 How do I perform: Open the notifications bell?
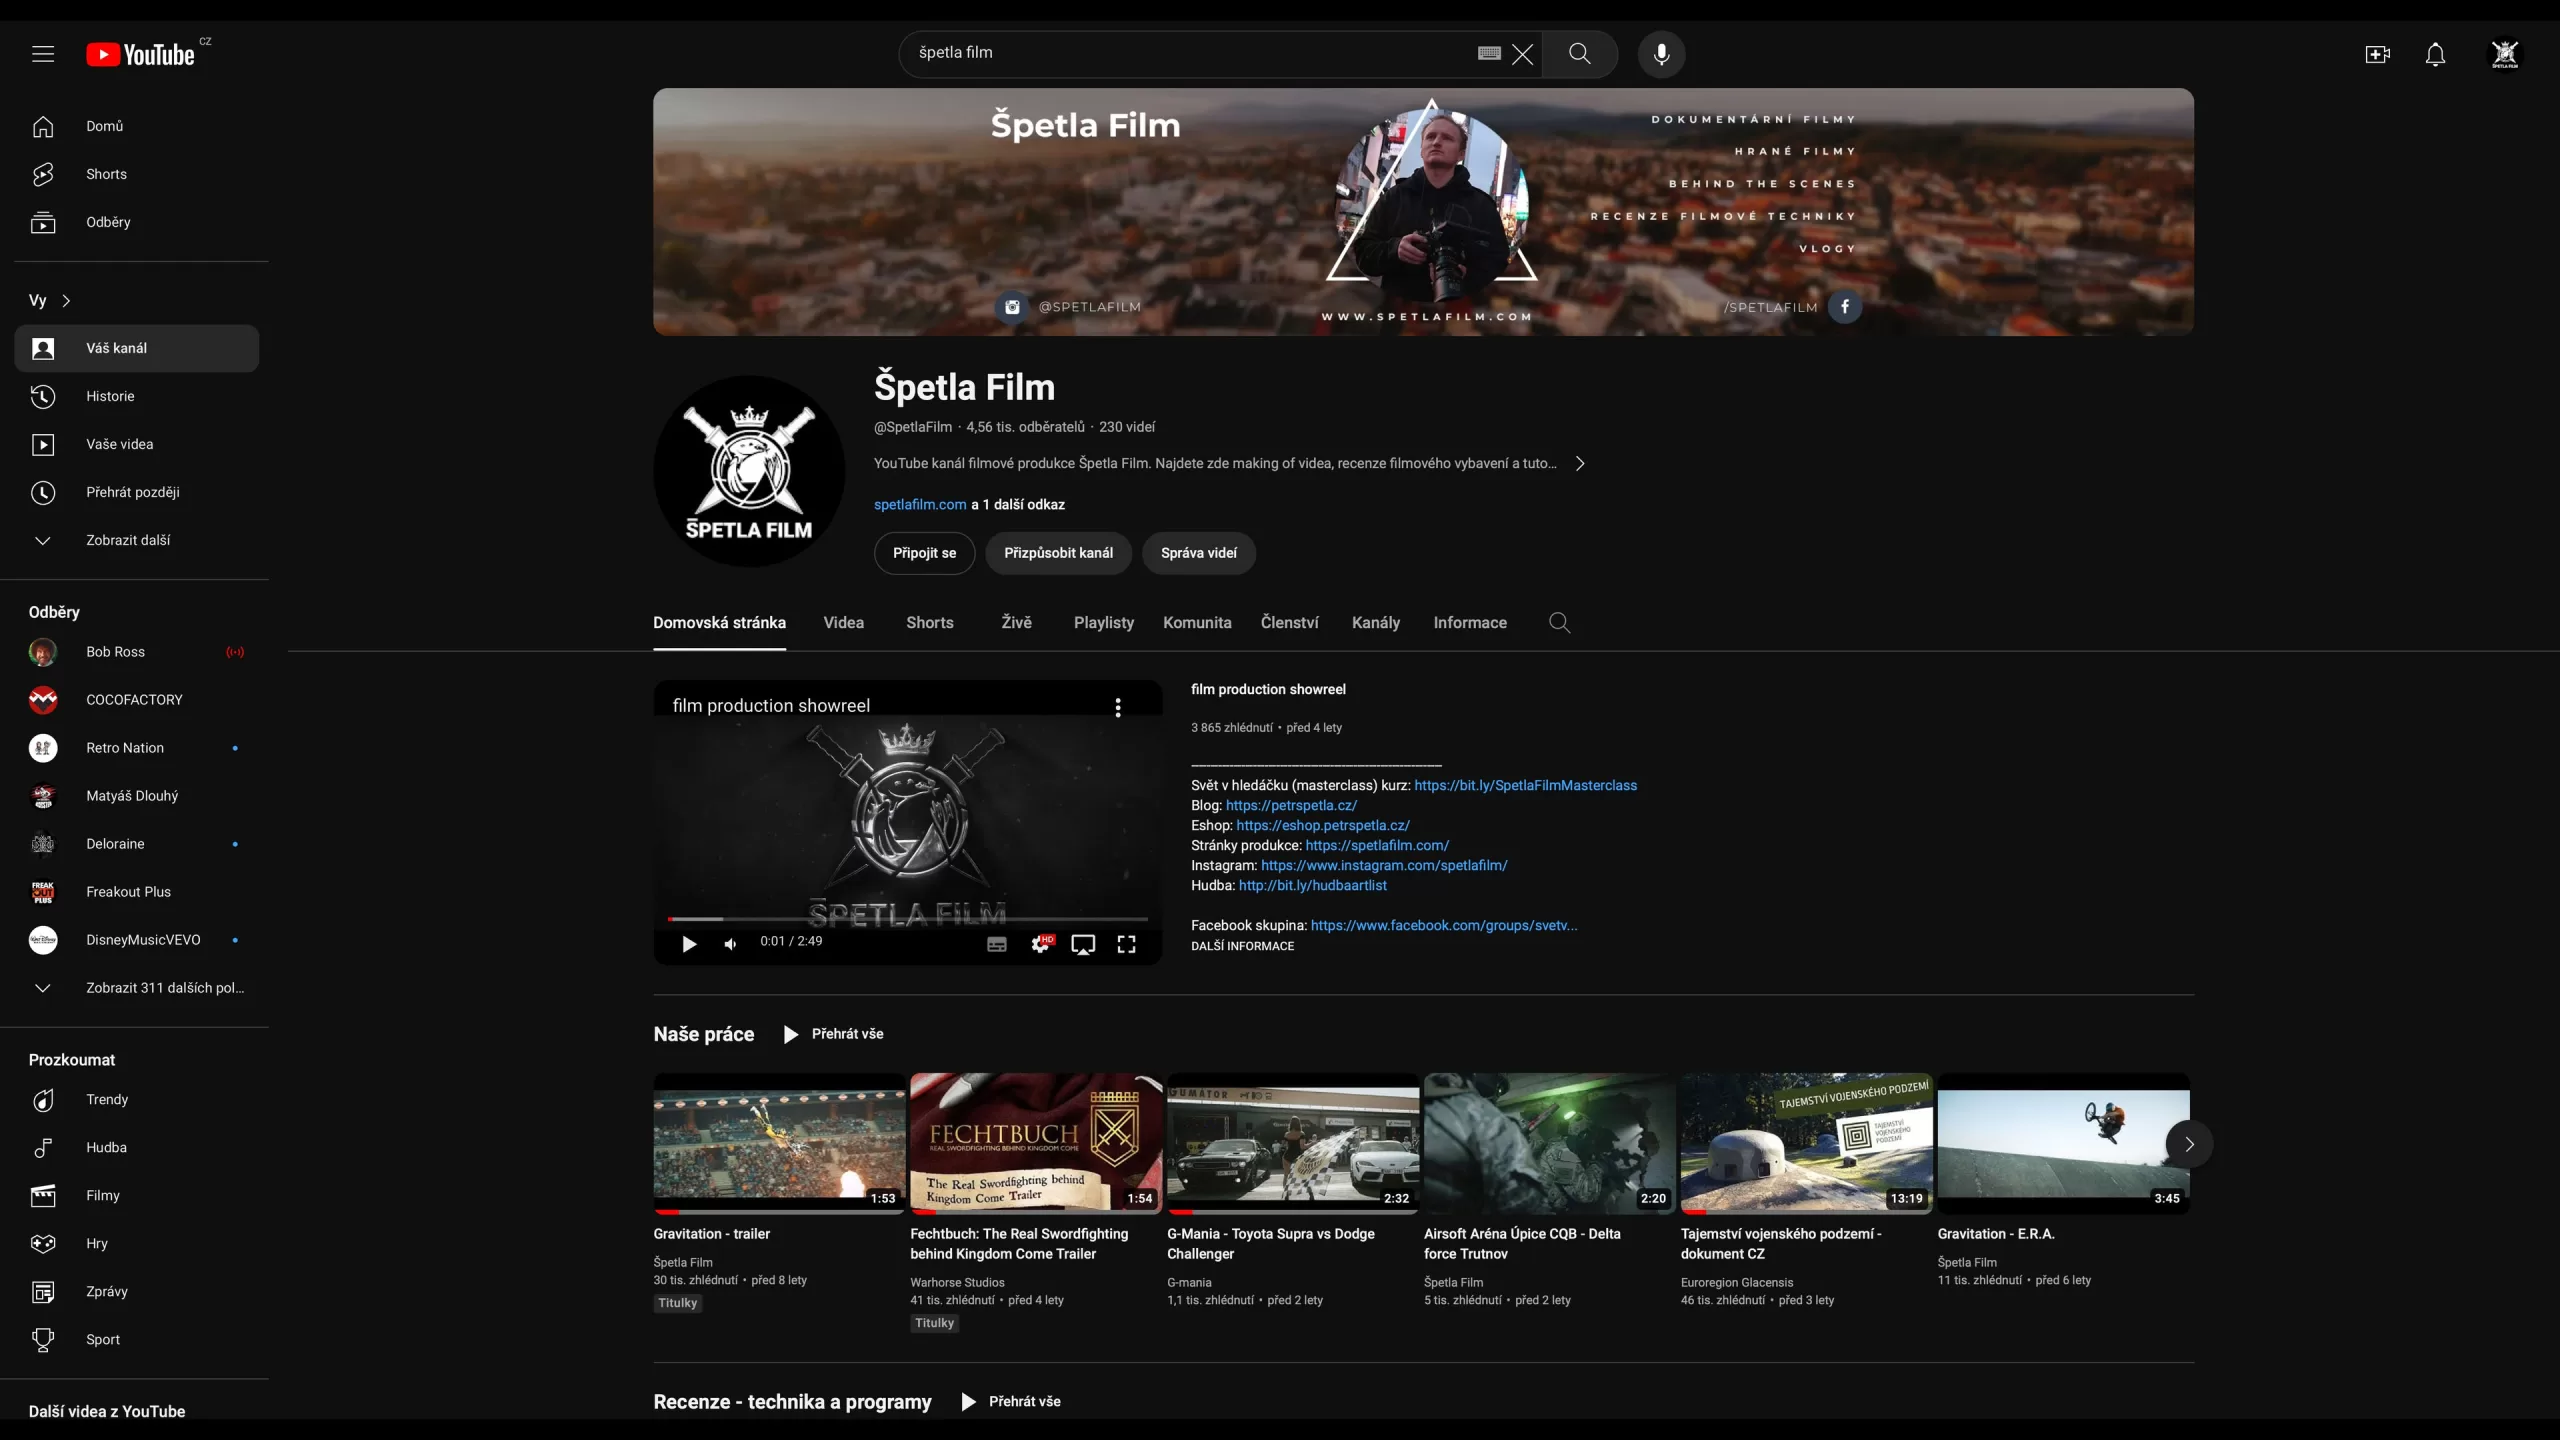2436,54
